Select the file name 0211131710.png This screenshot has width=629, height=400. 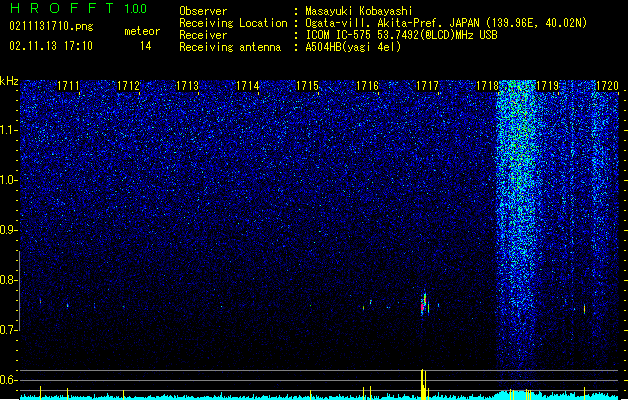(x=51, y=26)
